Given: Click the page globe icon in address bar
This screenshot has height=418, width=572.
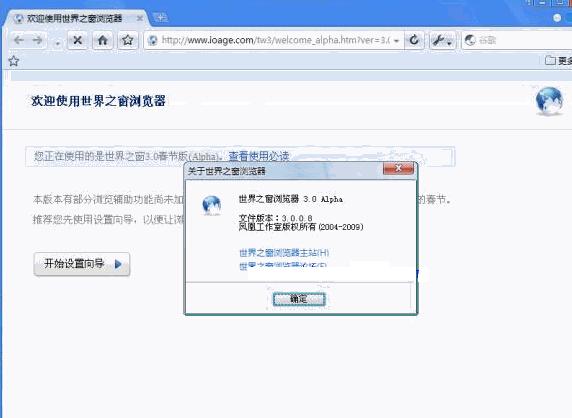Looking at the screenshot, I should [153, 40].
